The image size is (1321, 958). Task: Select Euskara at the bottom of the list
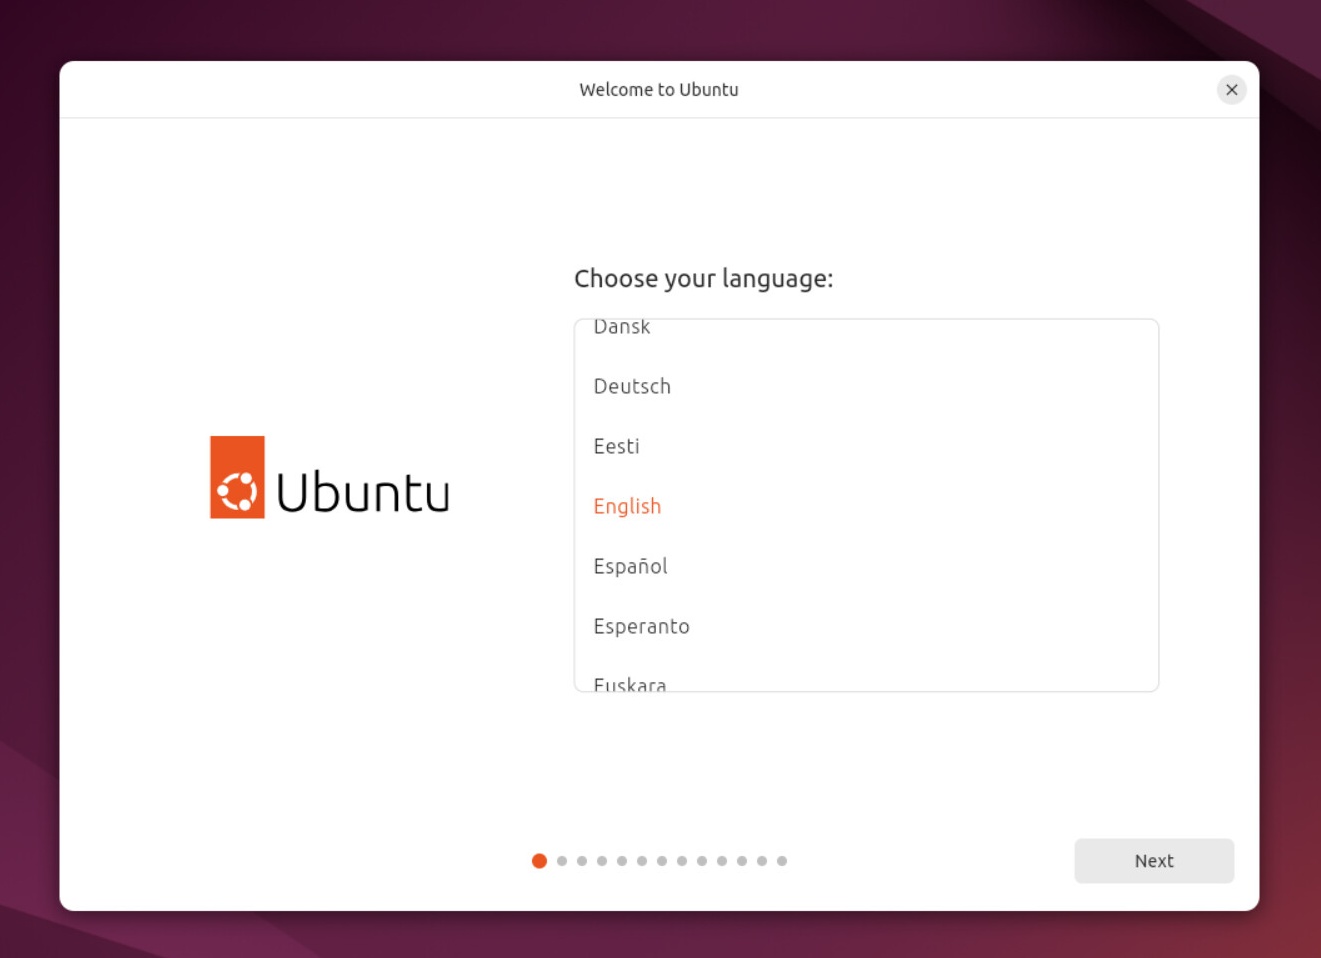(866, 674)
